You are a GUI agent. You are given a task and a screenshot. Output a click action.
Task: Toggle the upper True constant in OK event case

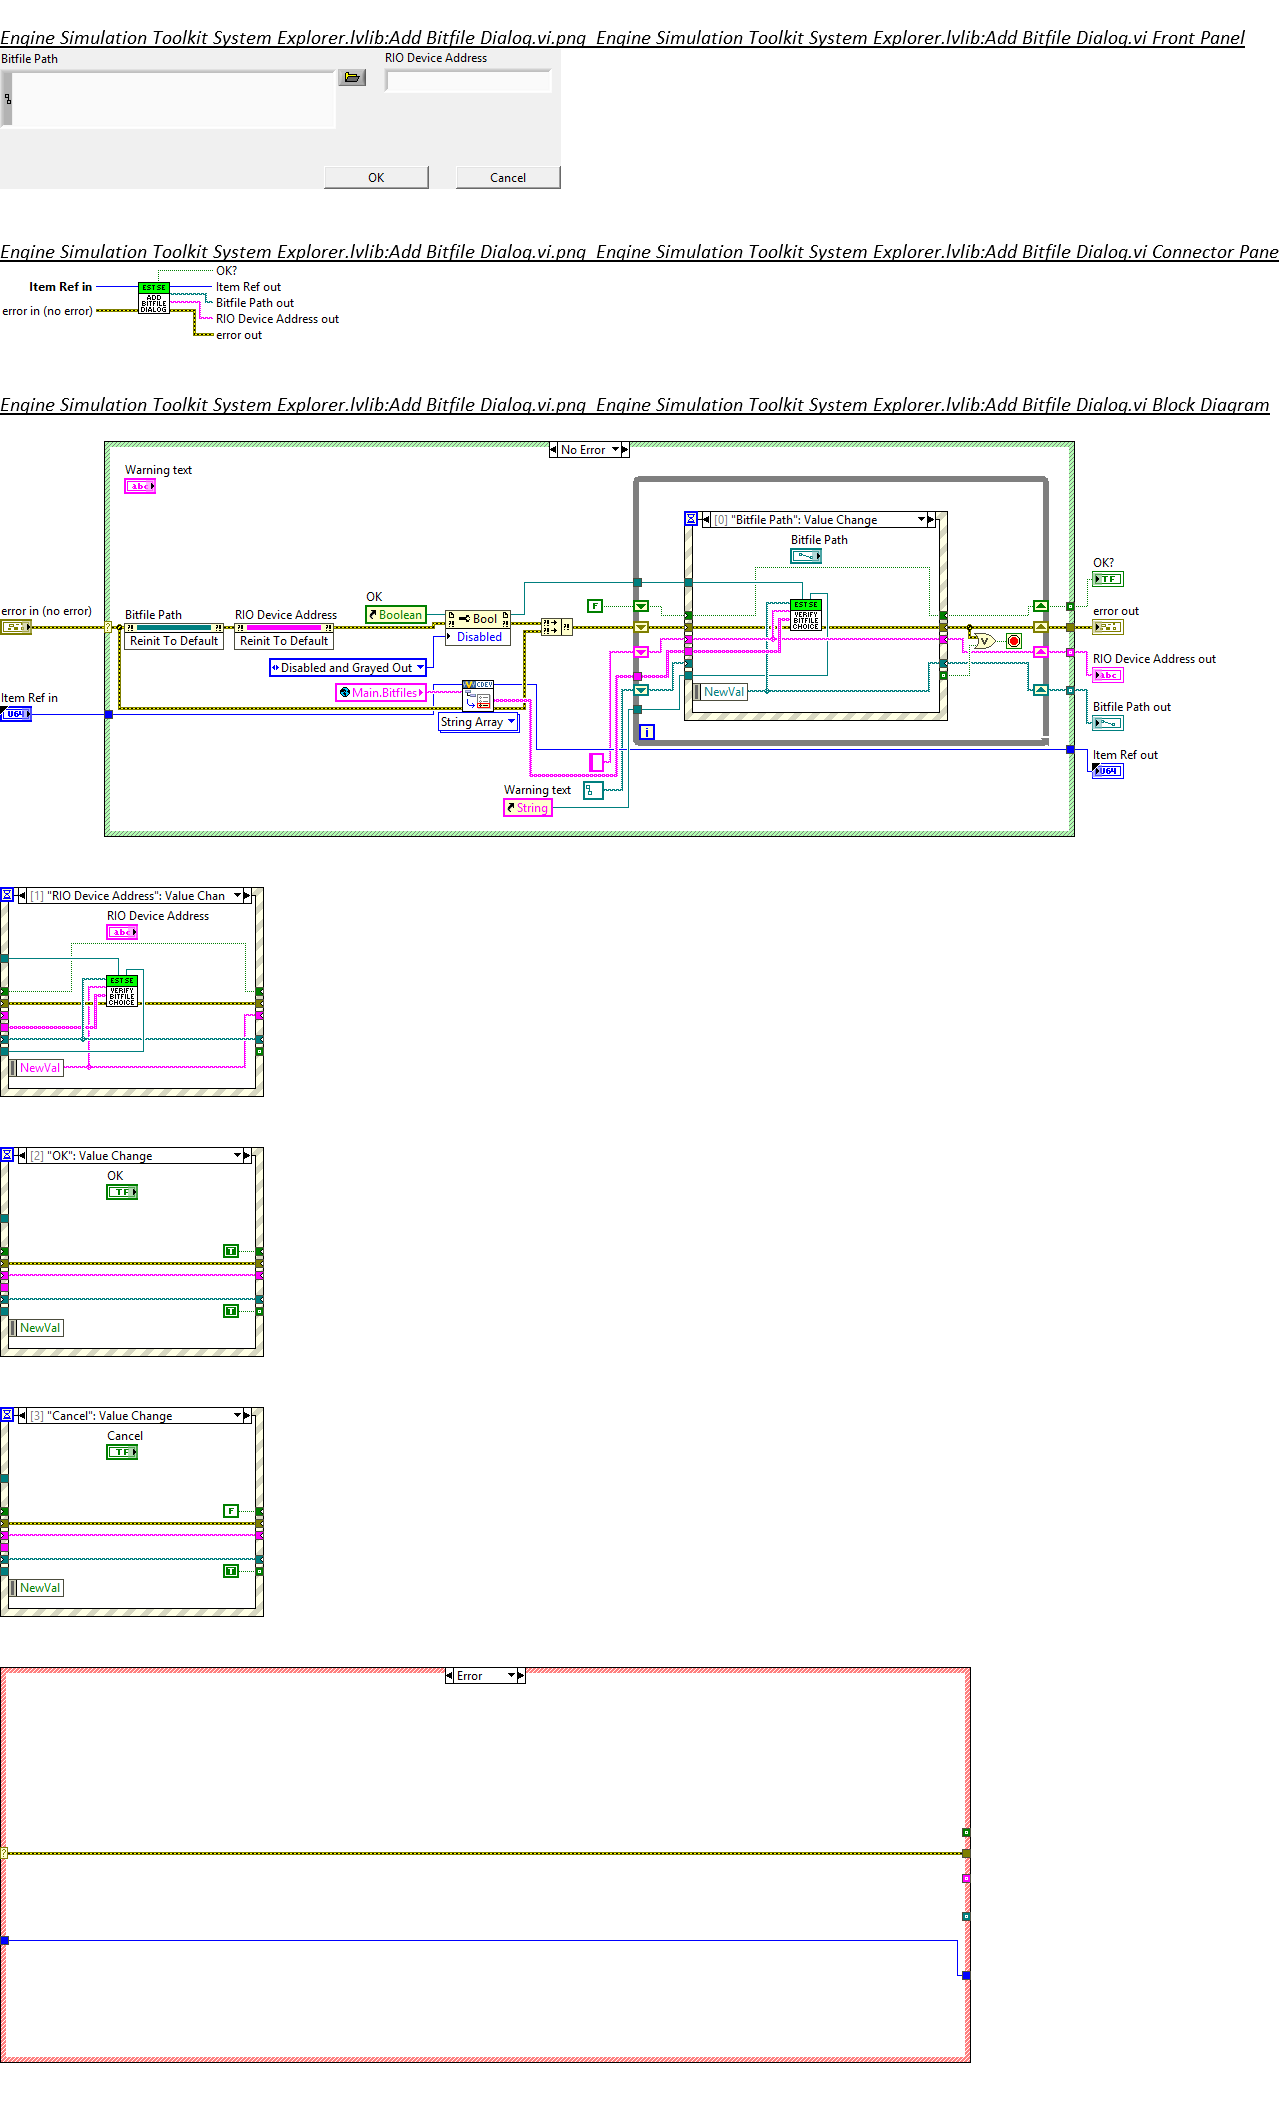click(231, 1251)
